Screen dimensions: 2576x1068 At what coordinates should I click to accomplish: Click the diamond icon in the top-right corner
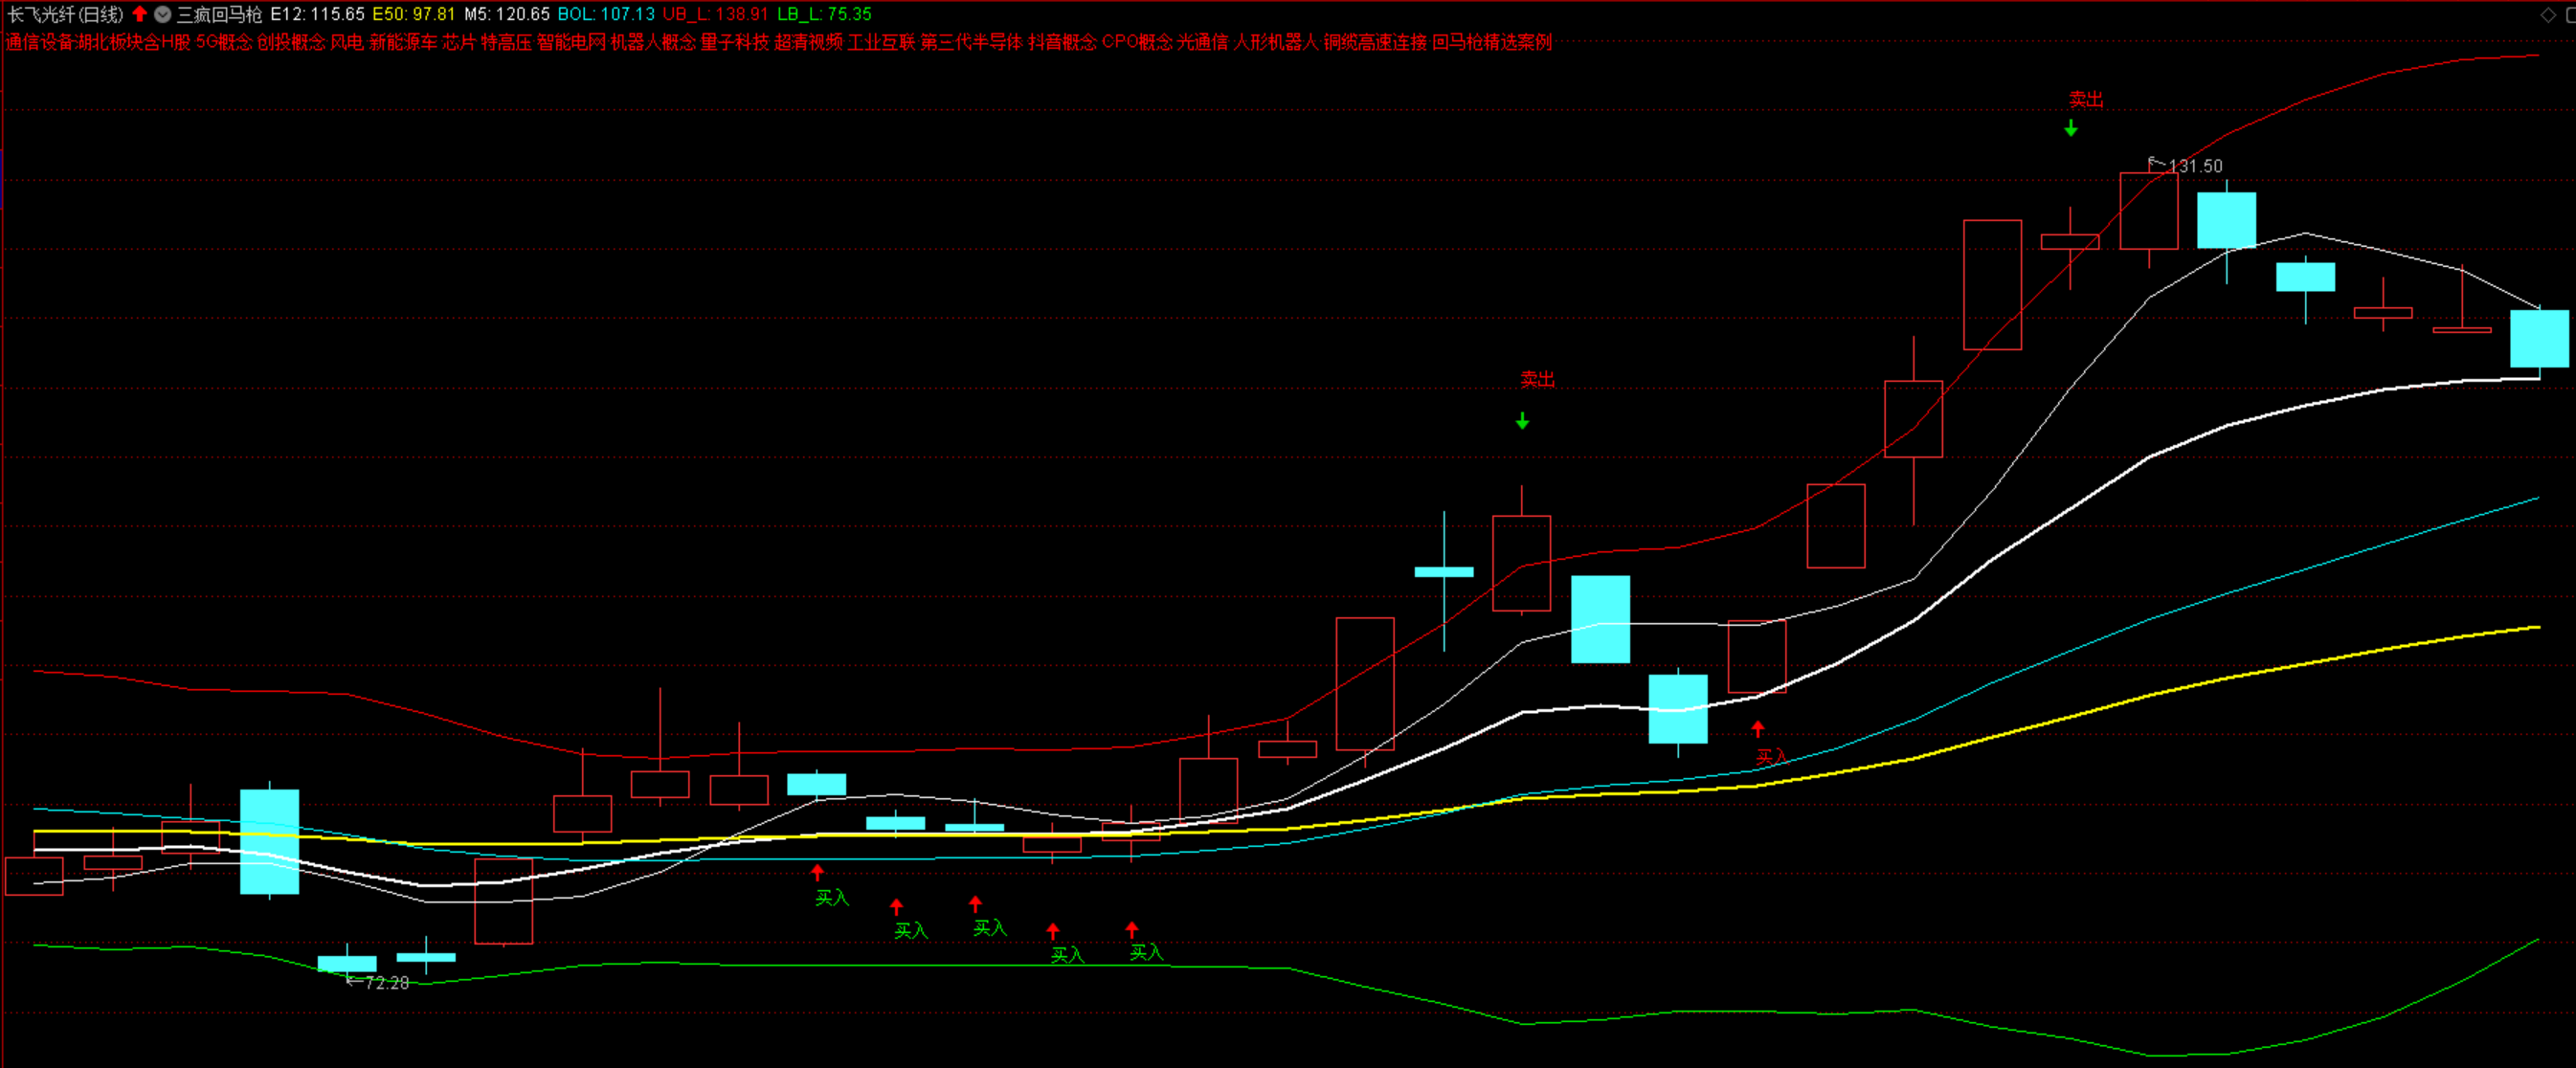point(2548,14)
